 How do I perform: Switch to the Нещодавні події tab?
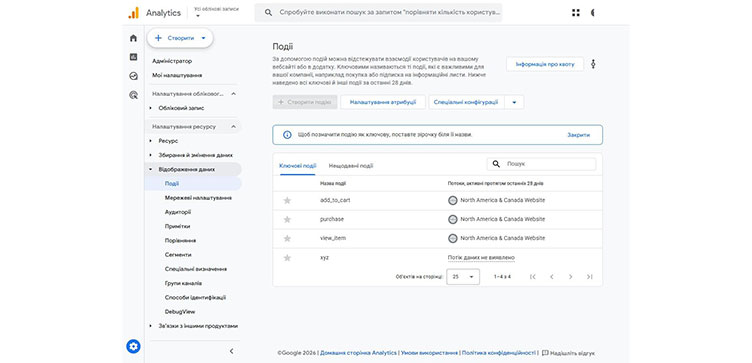click(x=351, y=166)
